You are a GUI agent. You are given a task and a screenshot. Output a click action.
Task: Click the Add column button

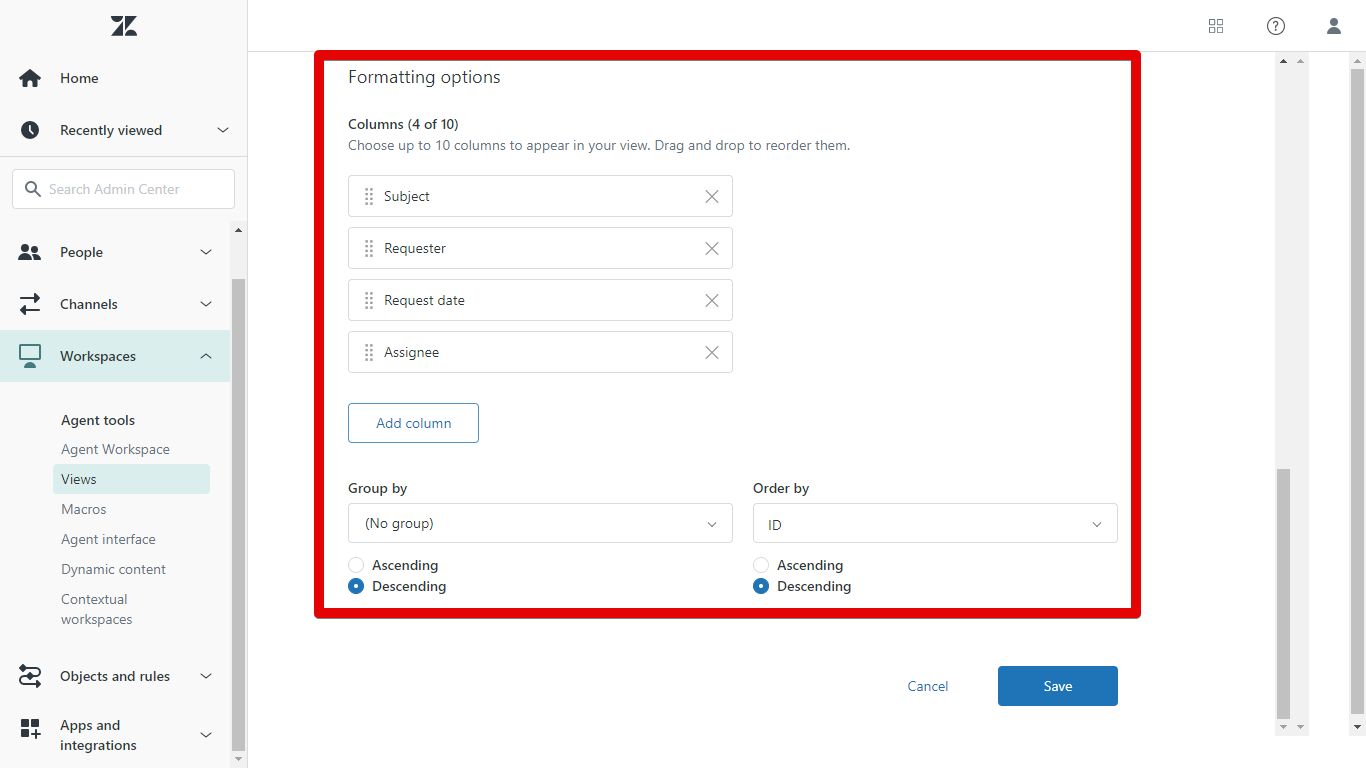pos(413,423)
